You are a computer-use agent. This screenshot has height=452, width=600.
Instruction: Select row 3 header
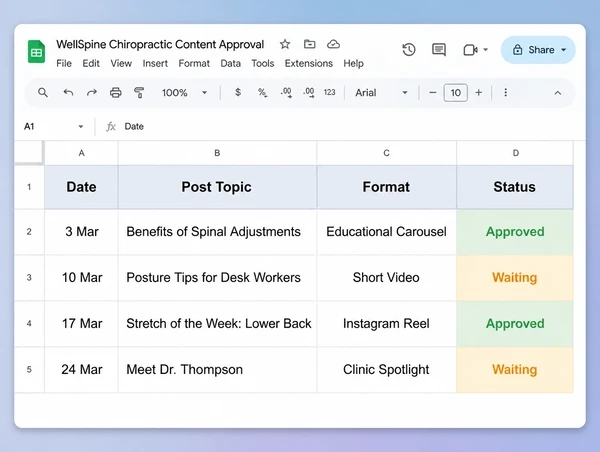tap(29, 277)
